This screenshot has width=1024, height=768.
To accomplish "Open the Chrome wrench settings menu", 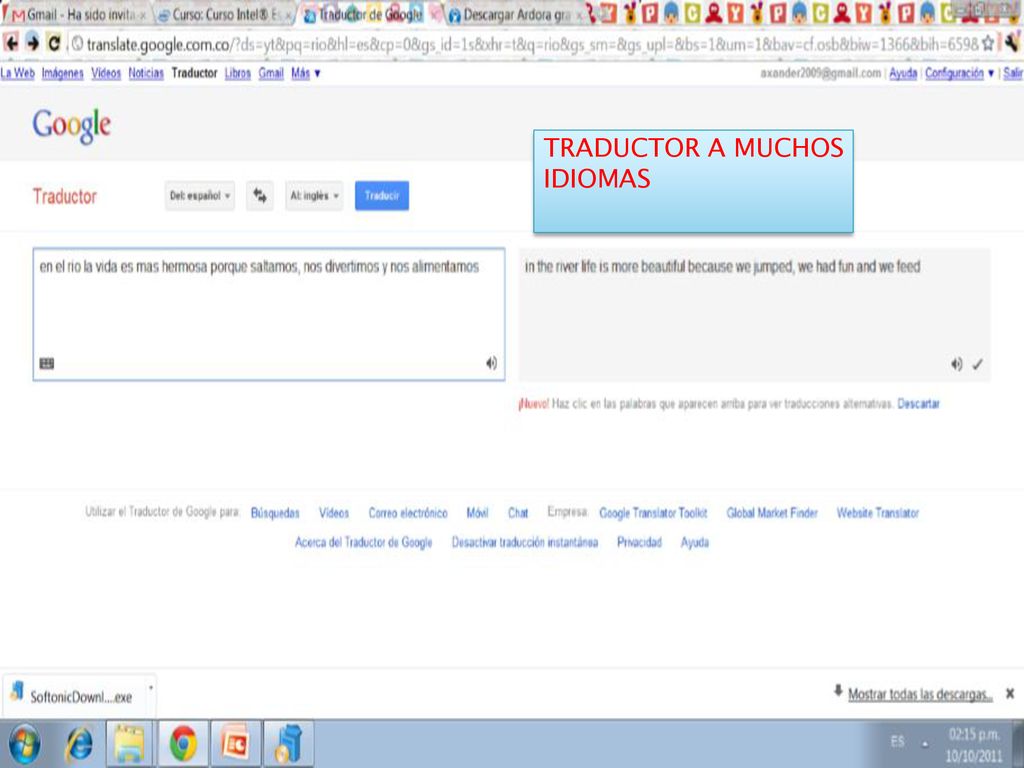I will [x=1012, y=44].
